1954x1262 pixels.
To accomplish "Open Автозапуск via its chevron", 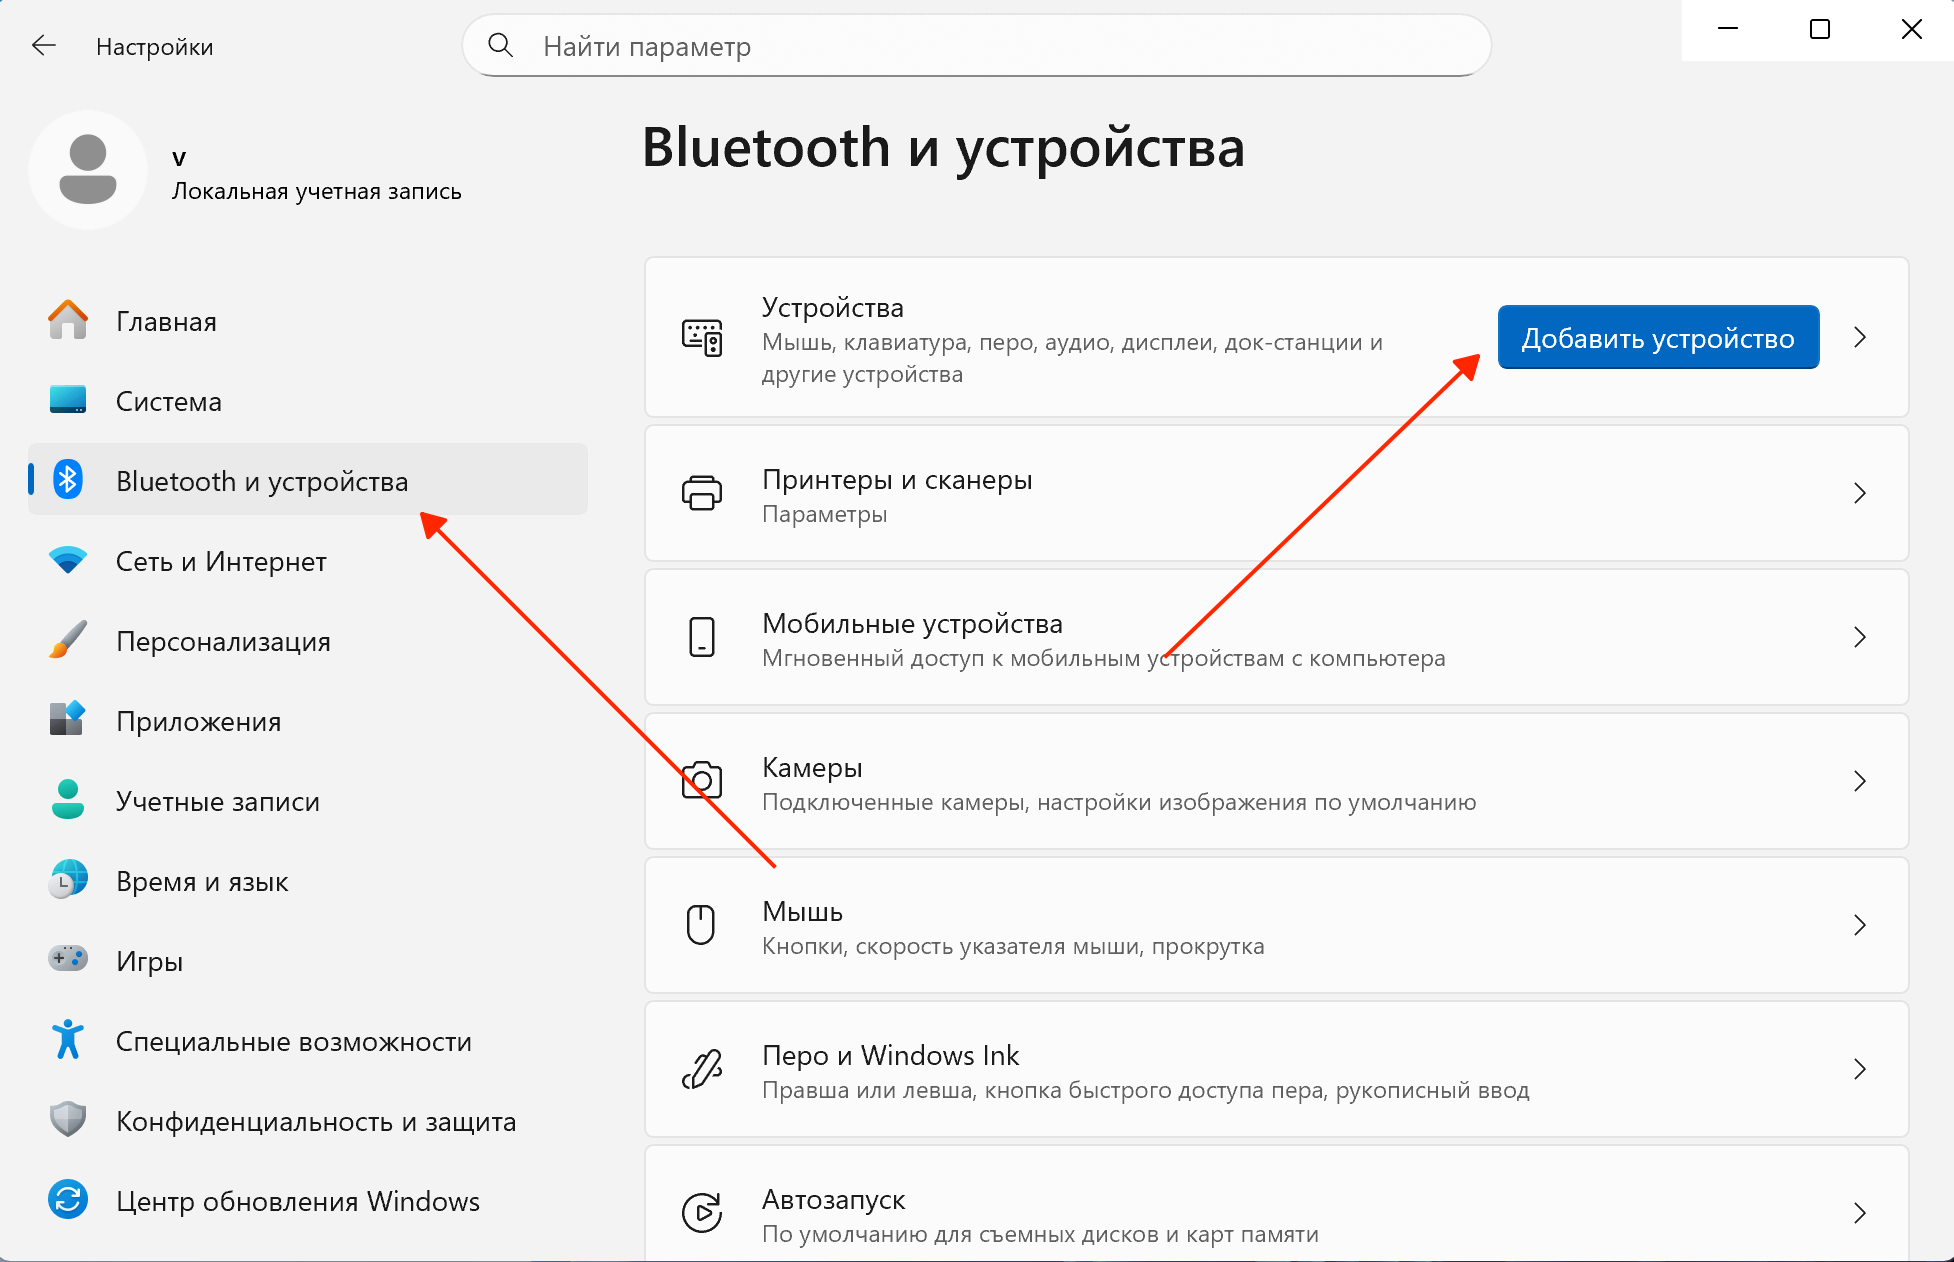I will [1860, 1213].
